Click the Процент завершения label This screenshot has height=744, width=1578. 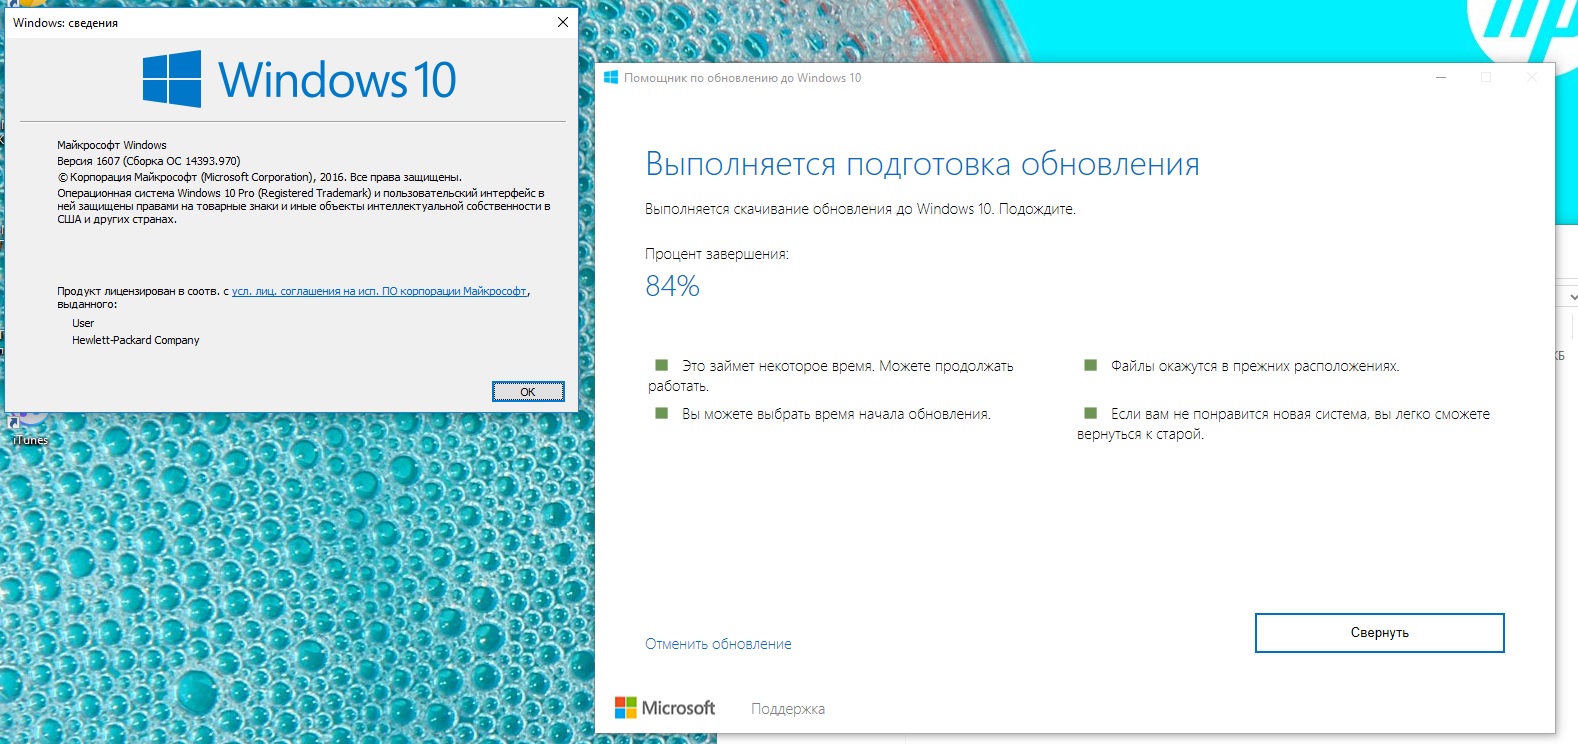(x=717, y=254)
